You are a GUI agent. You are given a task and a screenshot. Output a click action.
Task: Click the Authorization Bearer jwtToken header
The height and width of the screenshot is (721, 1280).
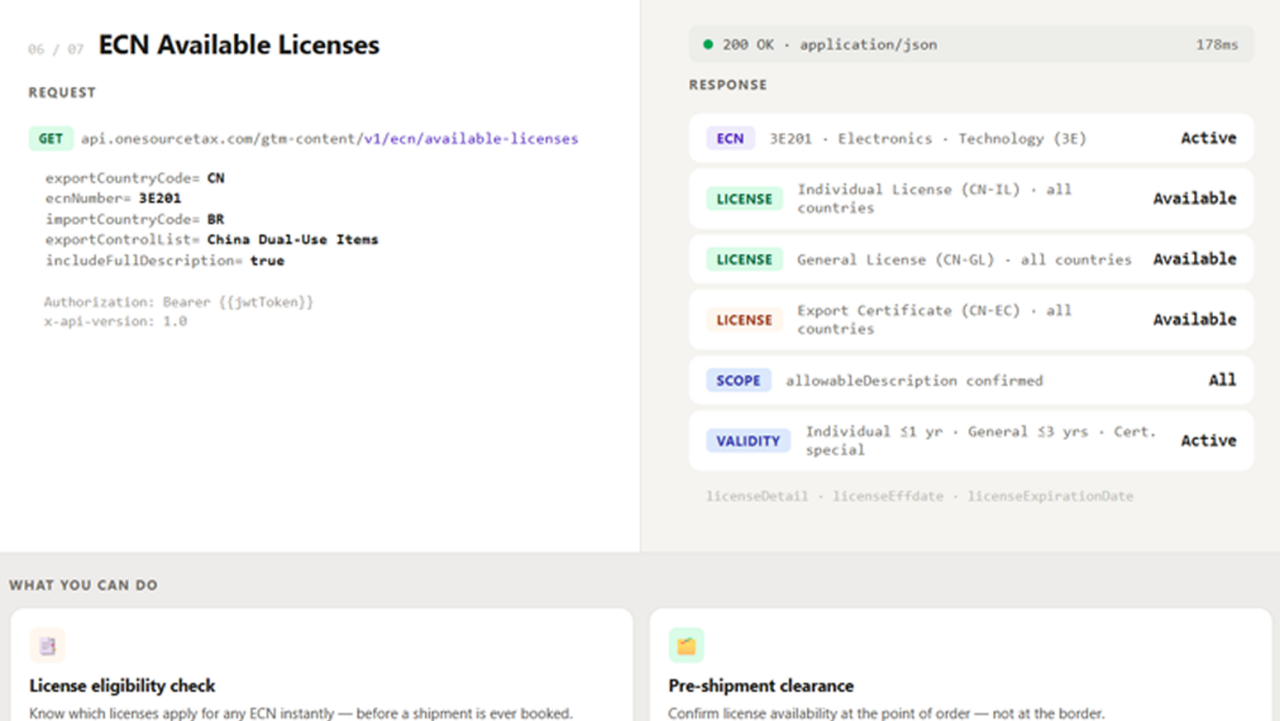[x=179, y=301]
